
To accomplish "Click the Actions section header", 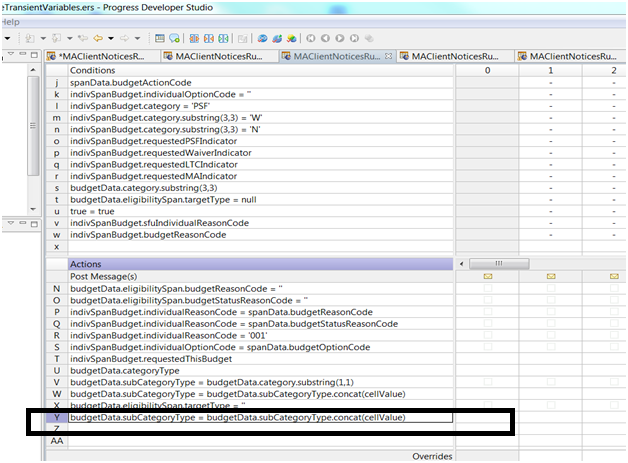I will coord(261,264).
